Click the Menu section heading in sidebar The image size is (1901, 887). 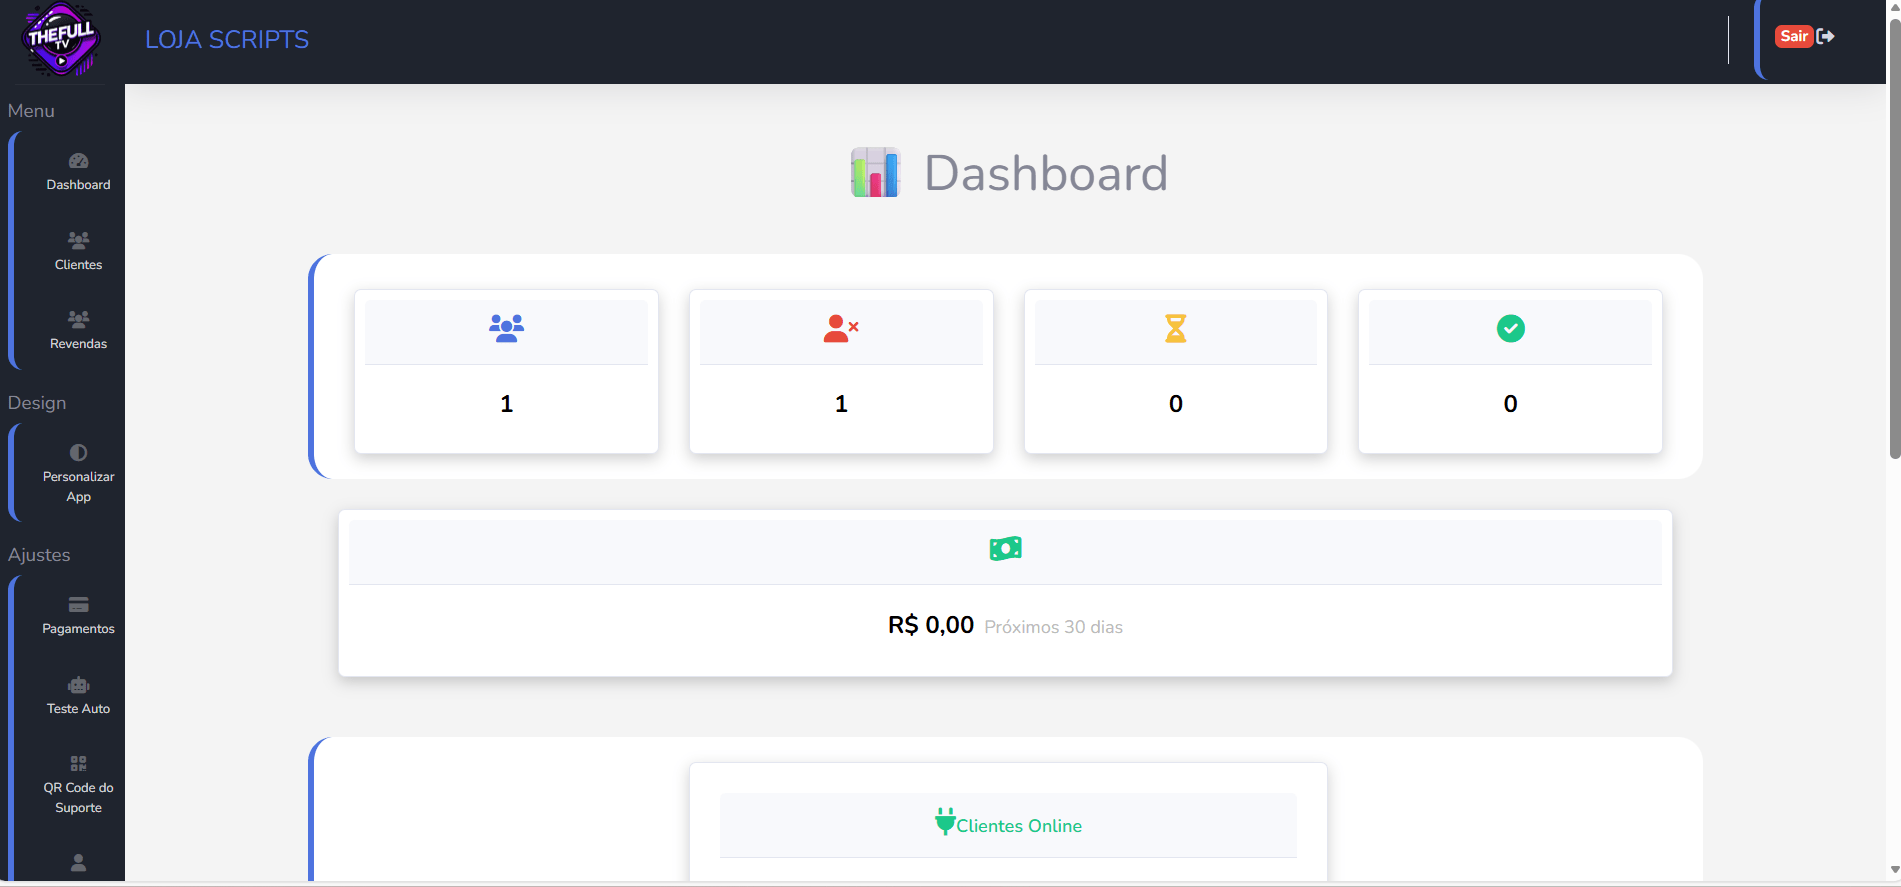(x=31, y=111)
